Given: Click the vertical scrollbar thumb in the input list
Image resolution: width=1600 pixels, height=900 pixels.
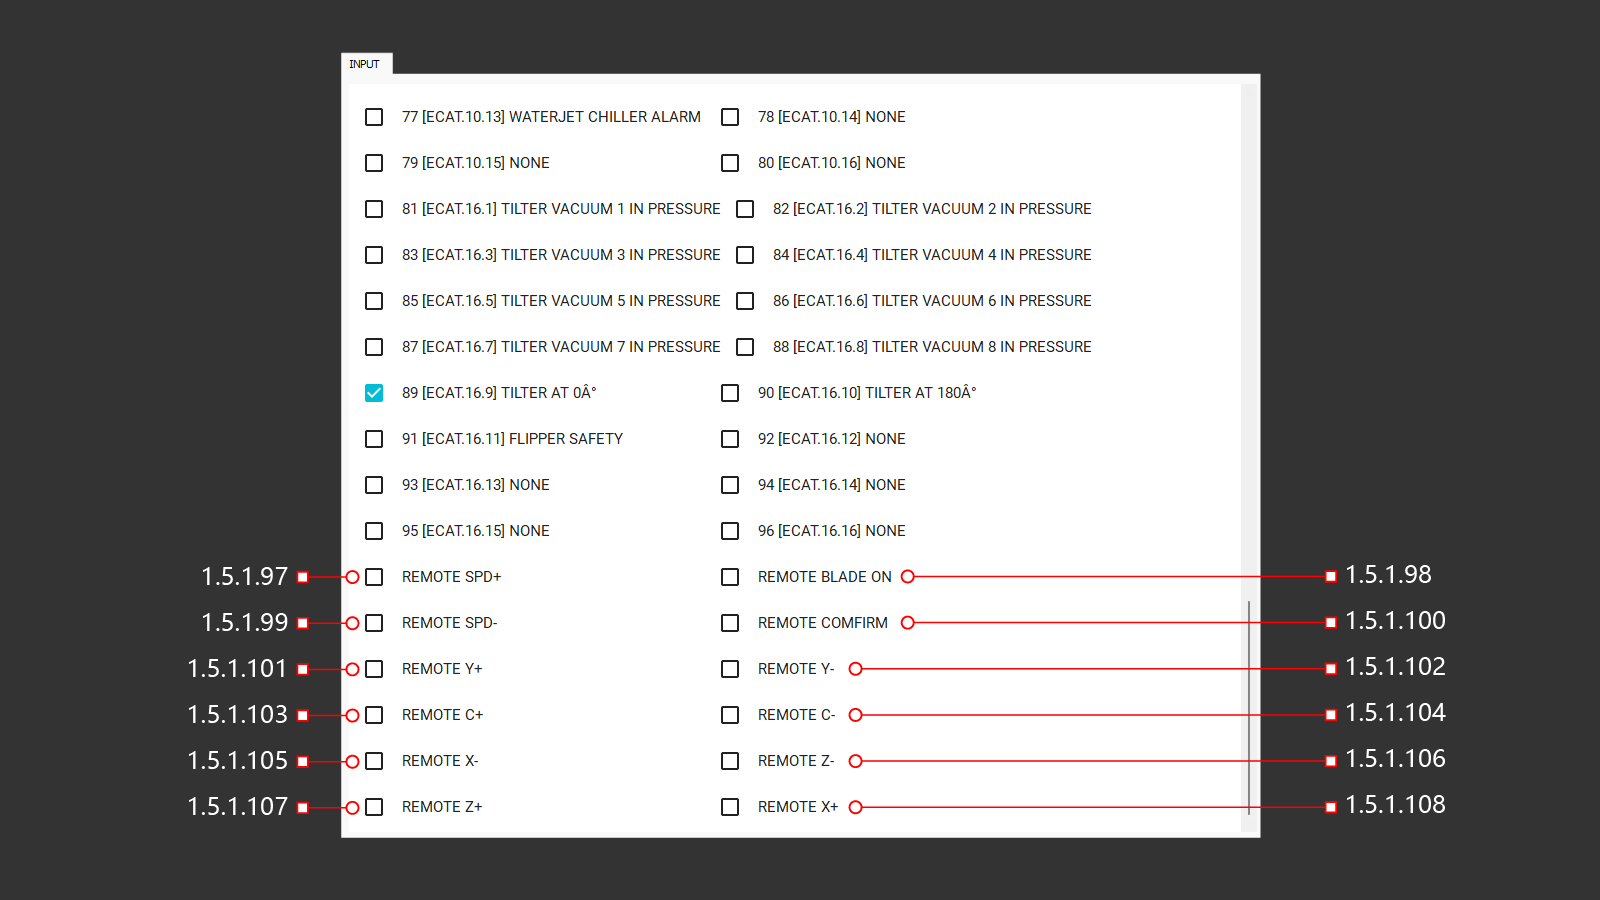Looking at the screenshot, I should click(x=1249, y=708).
